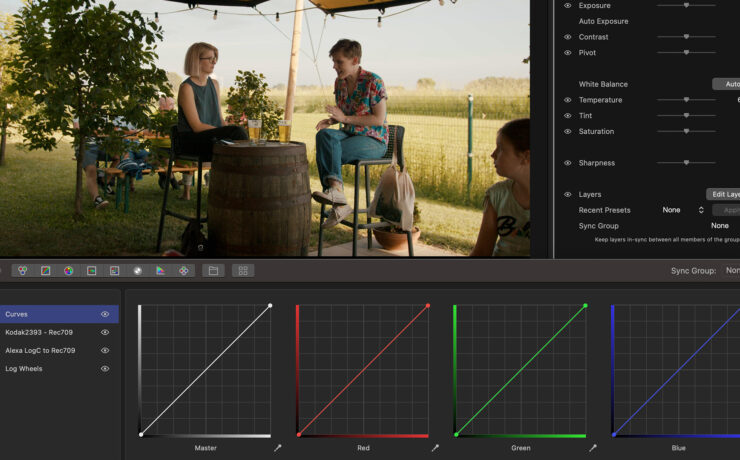Viewport: 740px width, 460px height.
Task: Click the Master curve bottom black point
Action: pyautogui.click(x=141, y=435)
